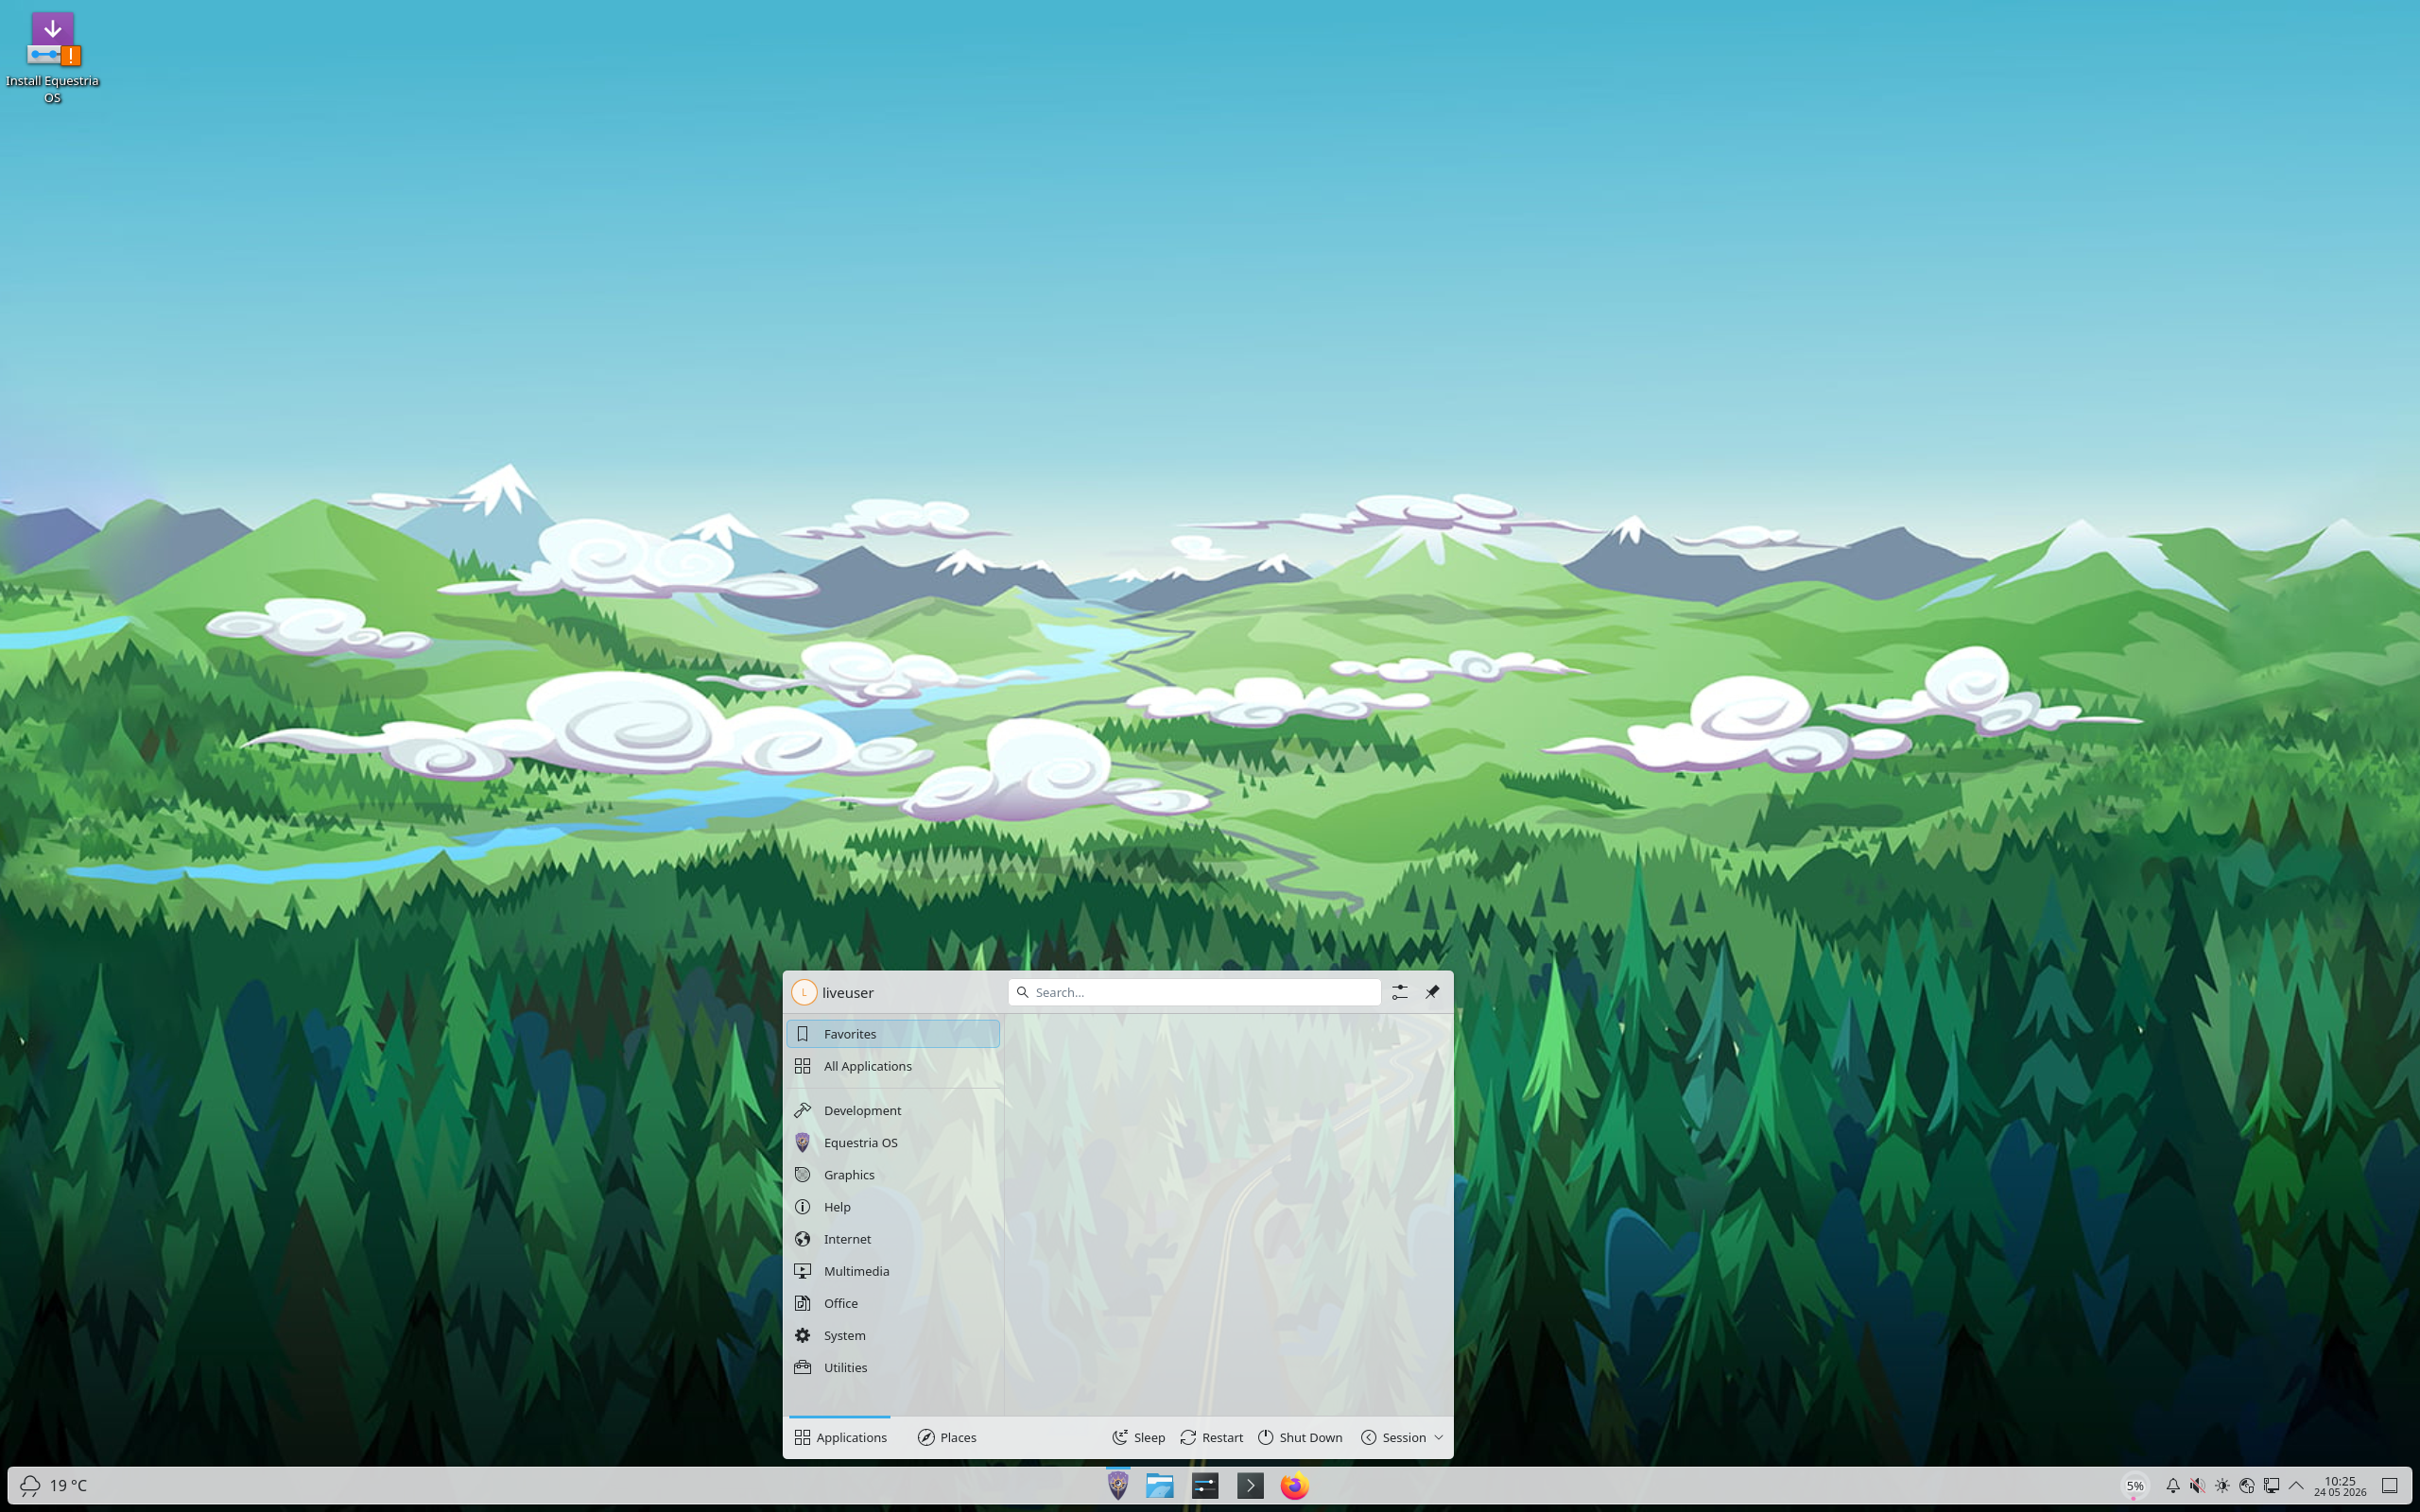Click the peek at desktop button

(x=2389, y=1485)
